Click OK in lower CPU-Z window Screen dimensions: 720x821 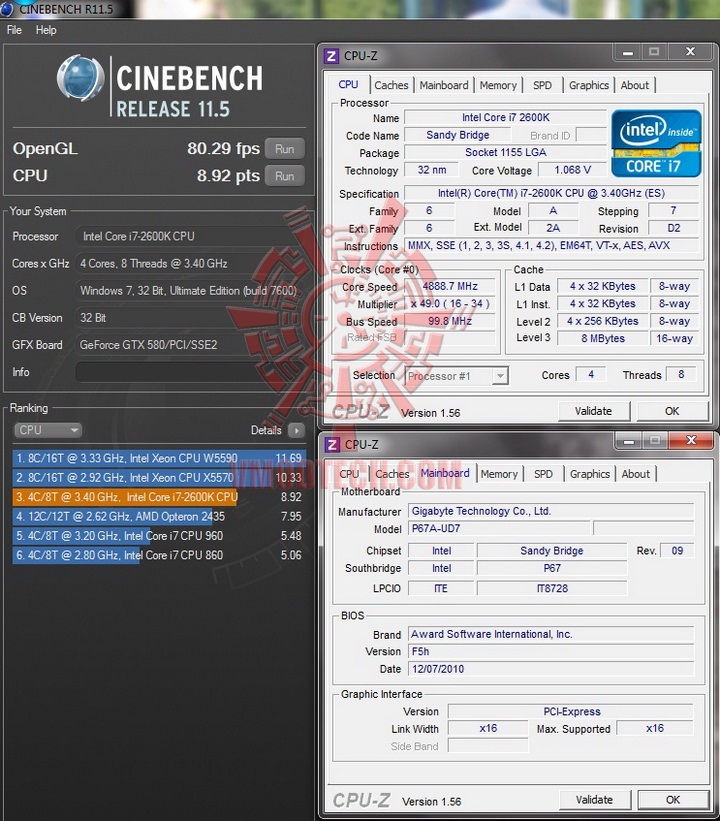[673, 800]
